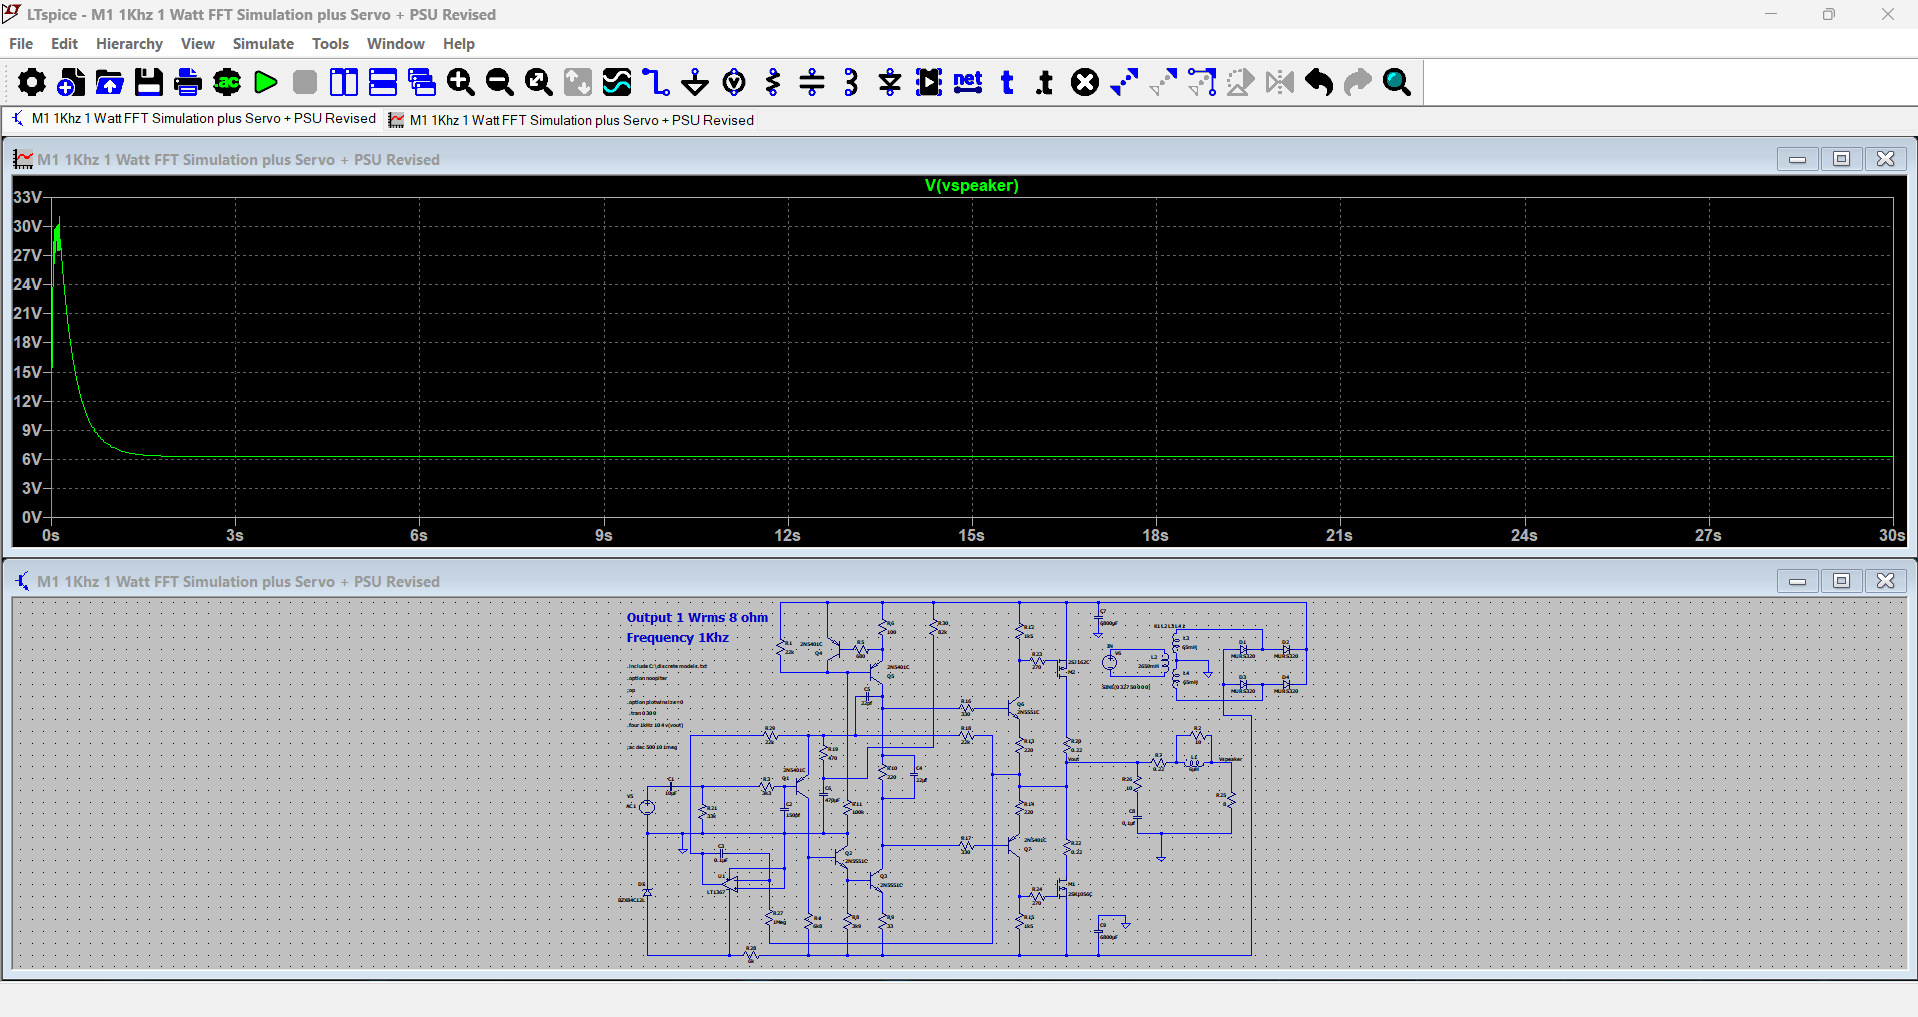
Task: Print using the printer icon
Action: click(188, 82)
